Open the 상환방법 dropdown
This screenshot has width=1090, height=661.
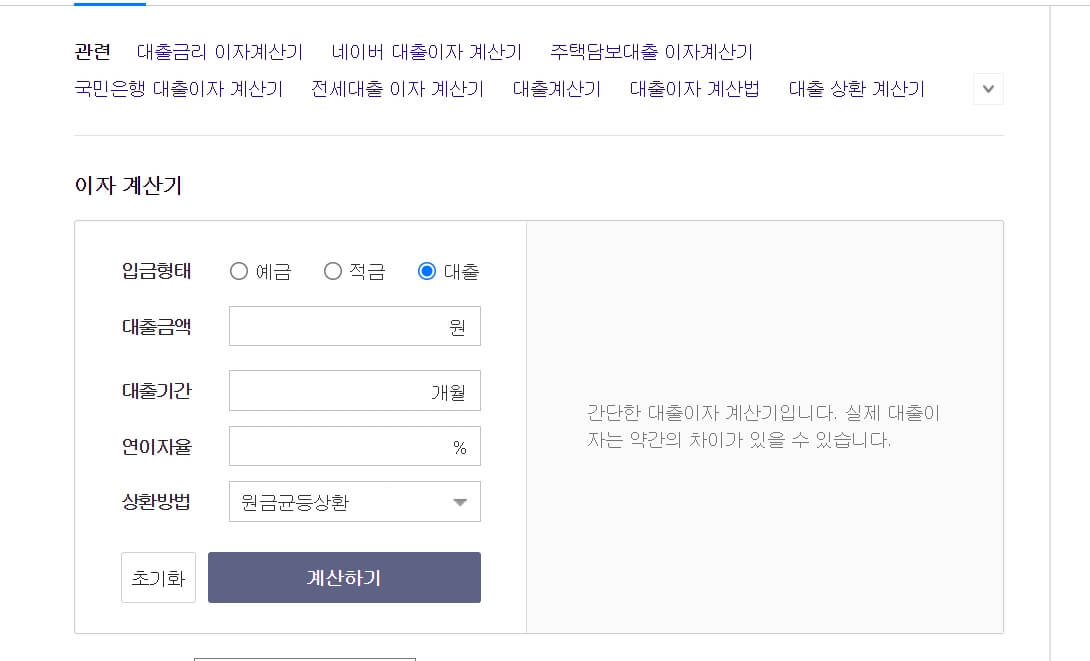point(355,502)
